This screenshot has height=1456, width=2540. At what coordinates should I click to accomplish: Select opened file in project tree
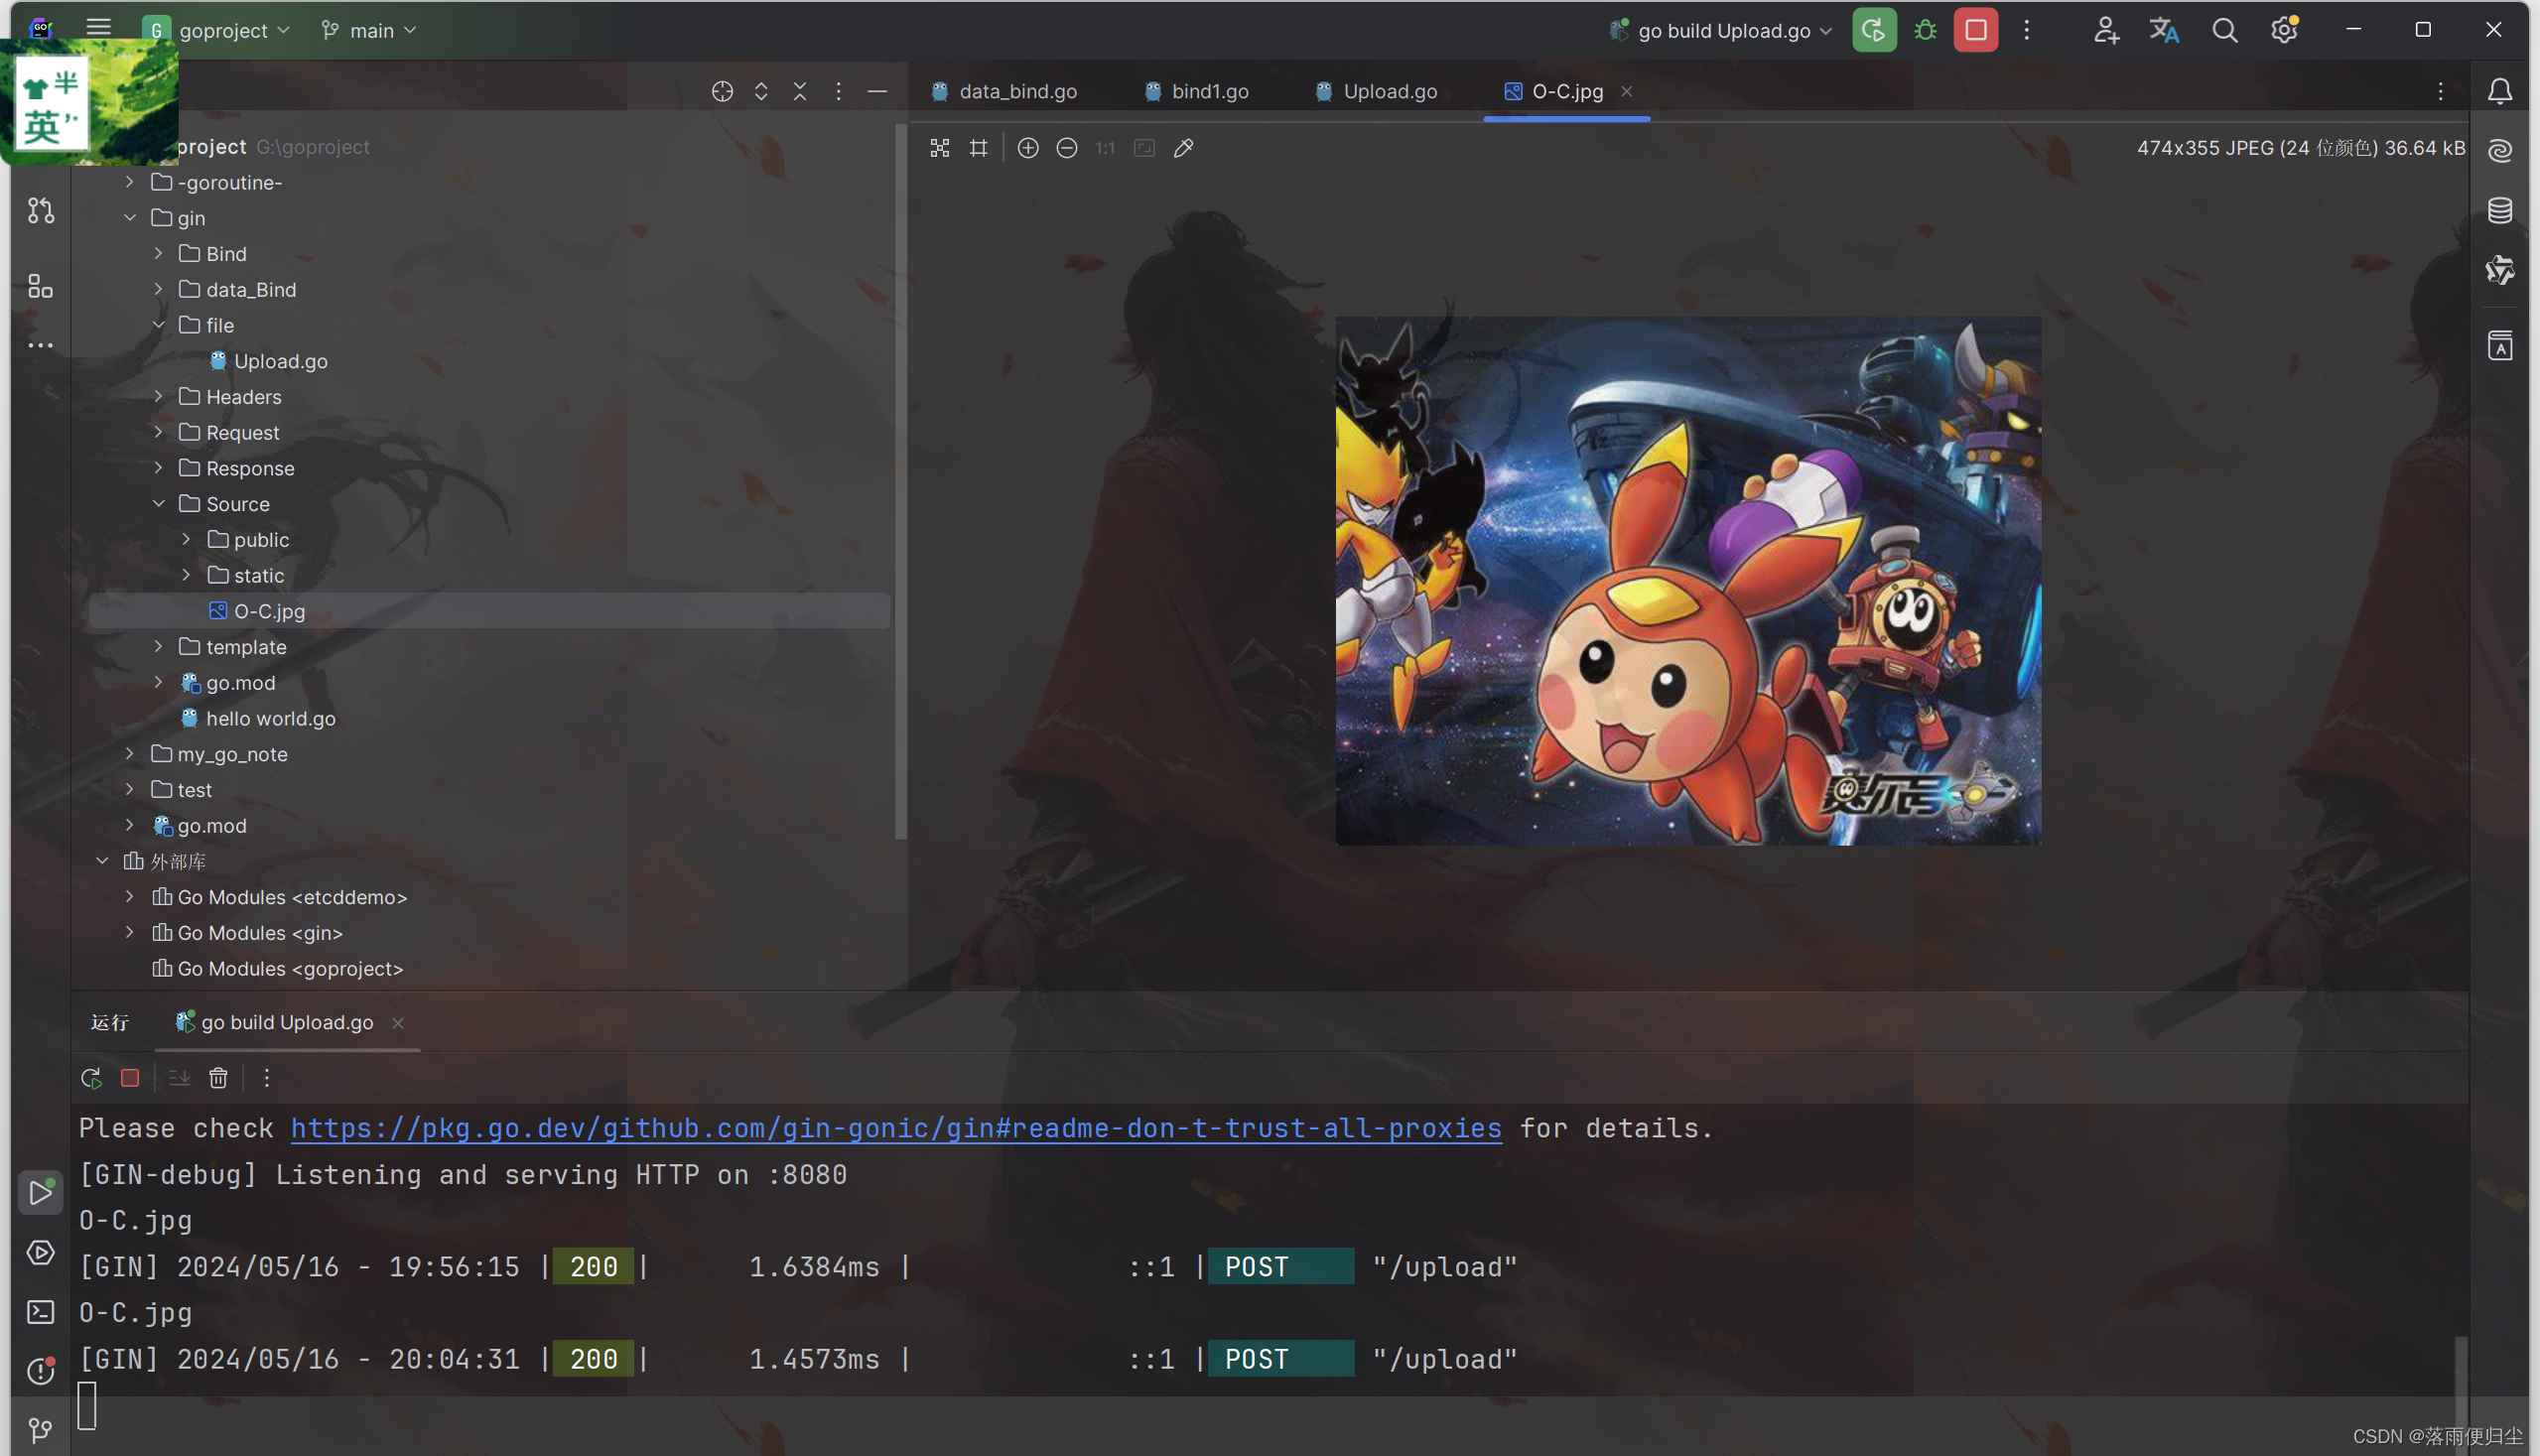(x=722, y=91)
